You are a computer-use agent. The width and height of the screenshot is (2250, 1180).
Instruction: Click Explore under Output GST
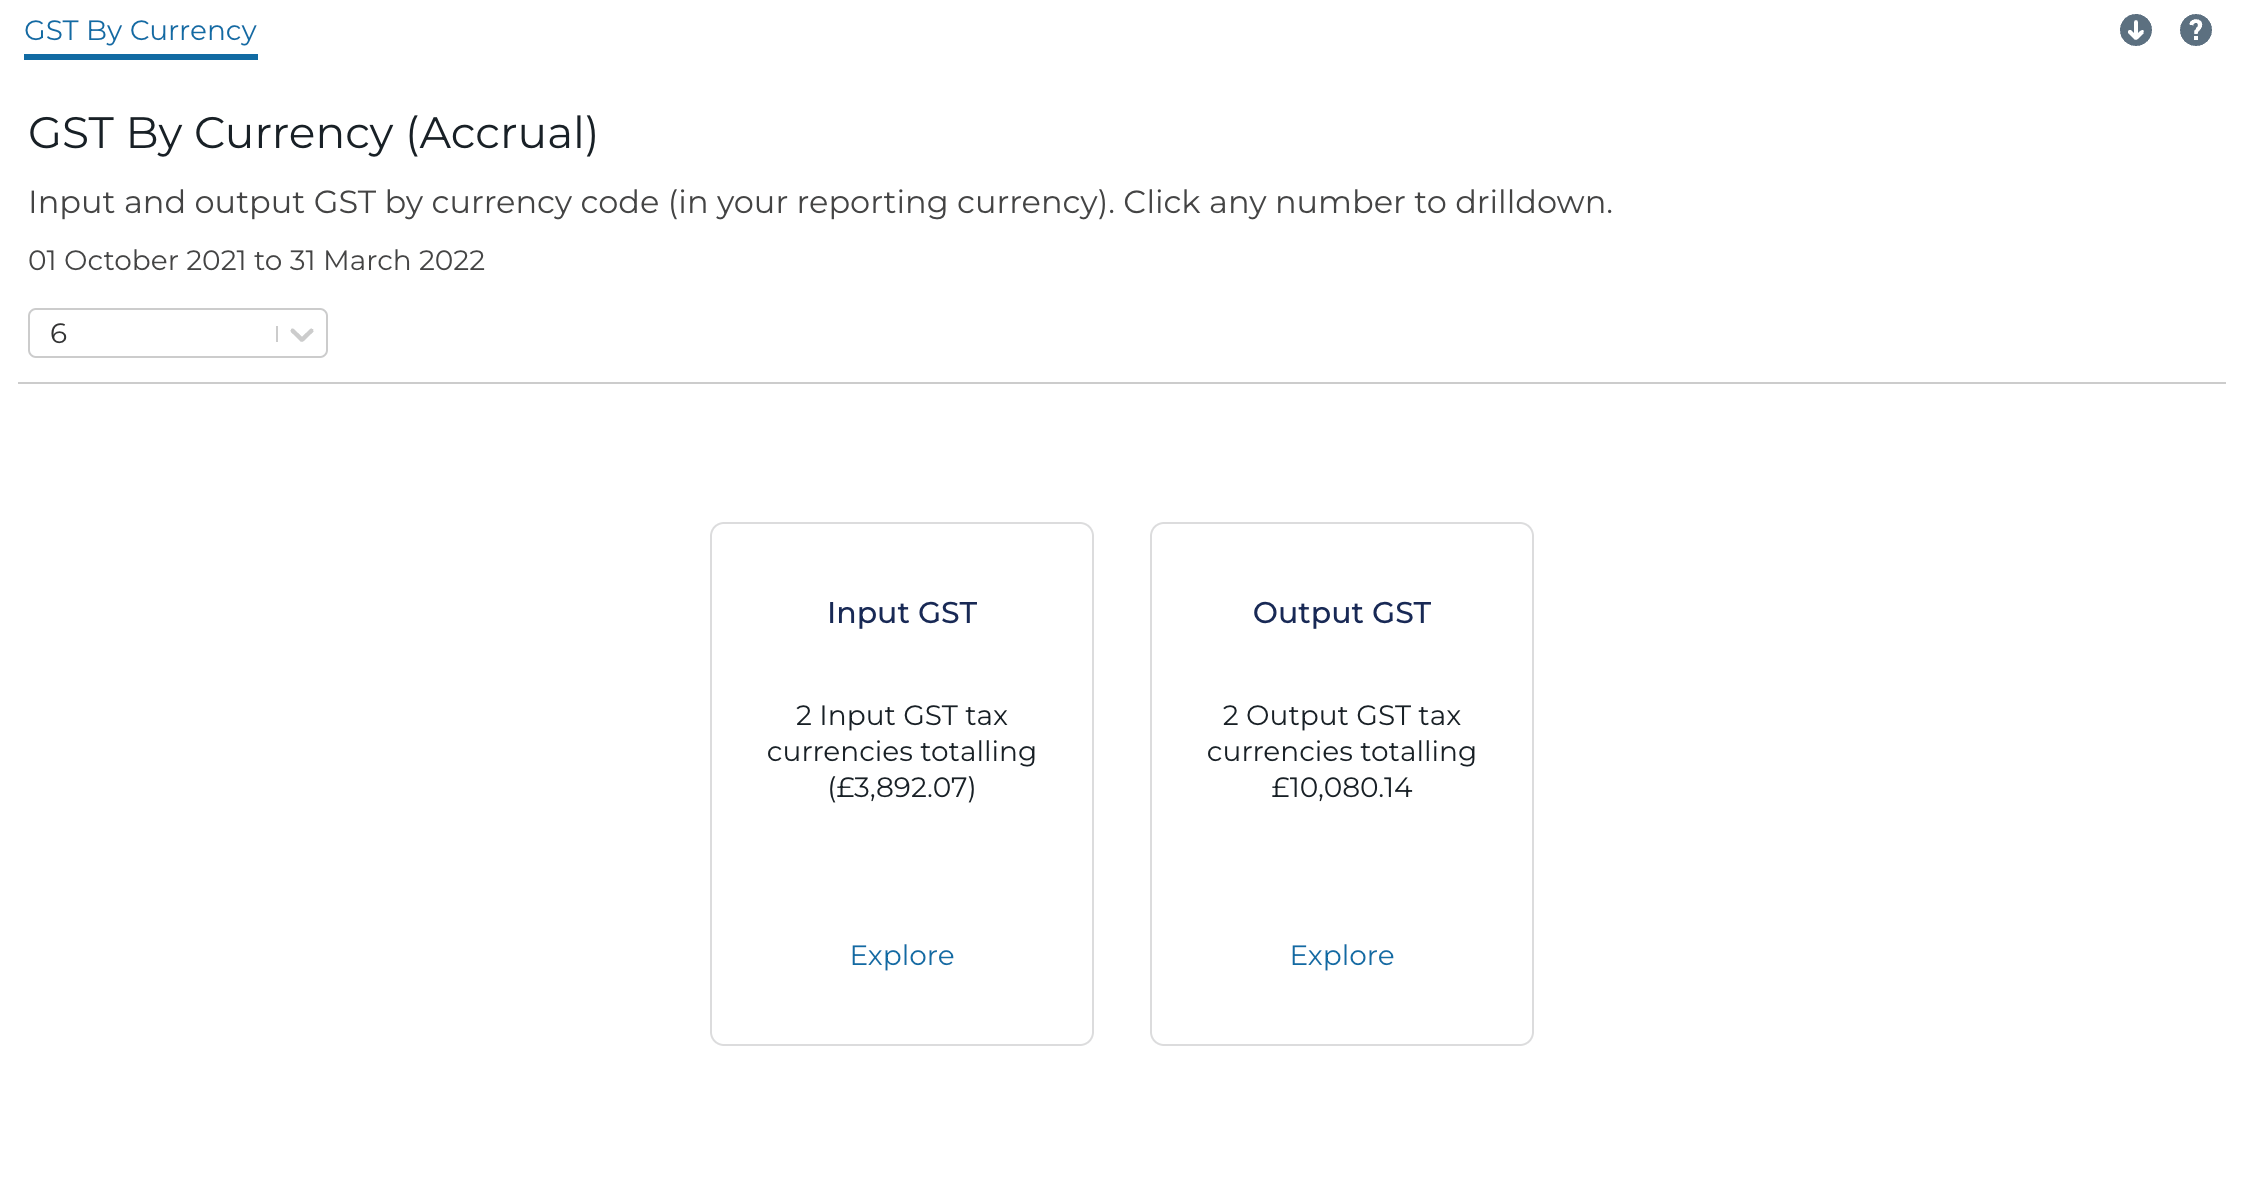pyautogui.click(x=1341, y=955)
